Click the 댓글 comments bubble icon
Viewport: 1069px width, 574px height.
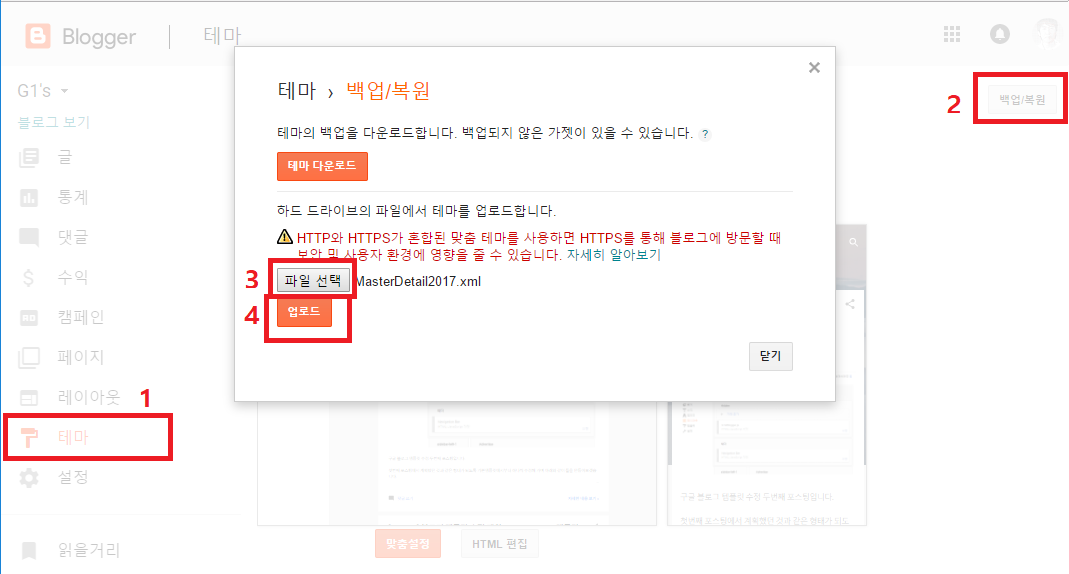coord(29,238)
